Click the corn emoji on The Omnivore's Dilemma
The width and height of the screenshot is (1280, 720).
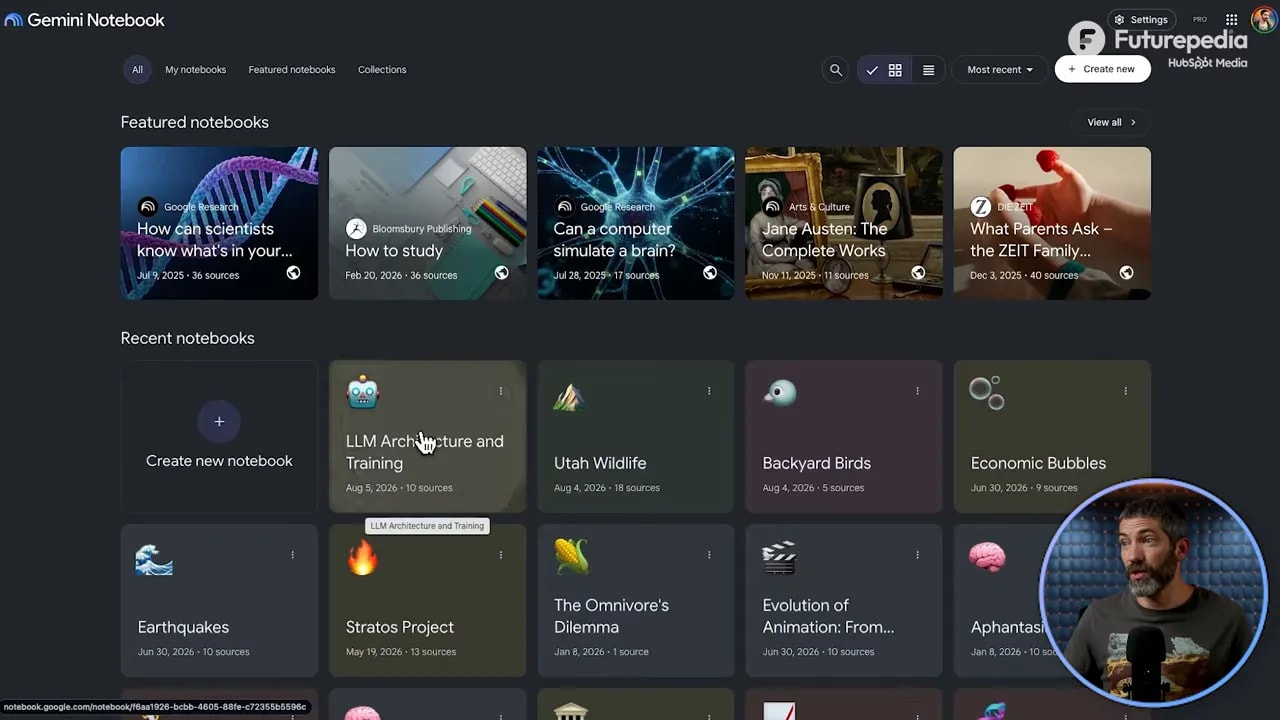pyautogui.click(x=571, y=557)
